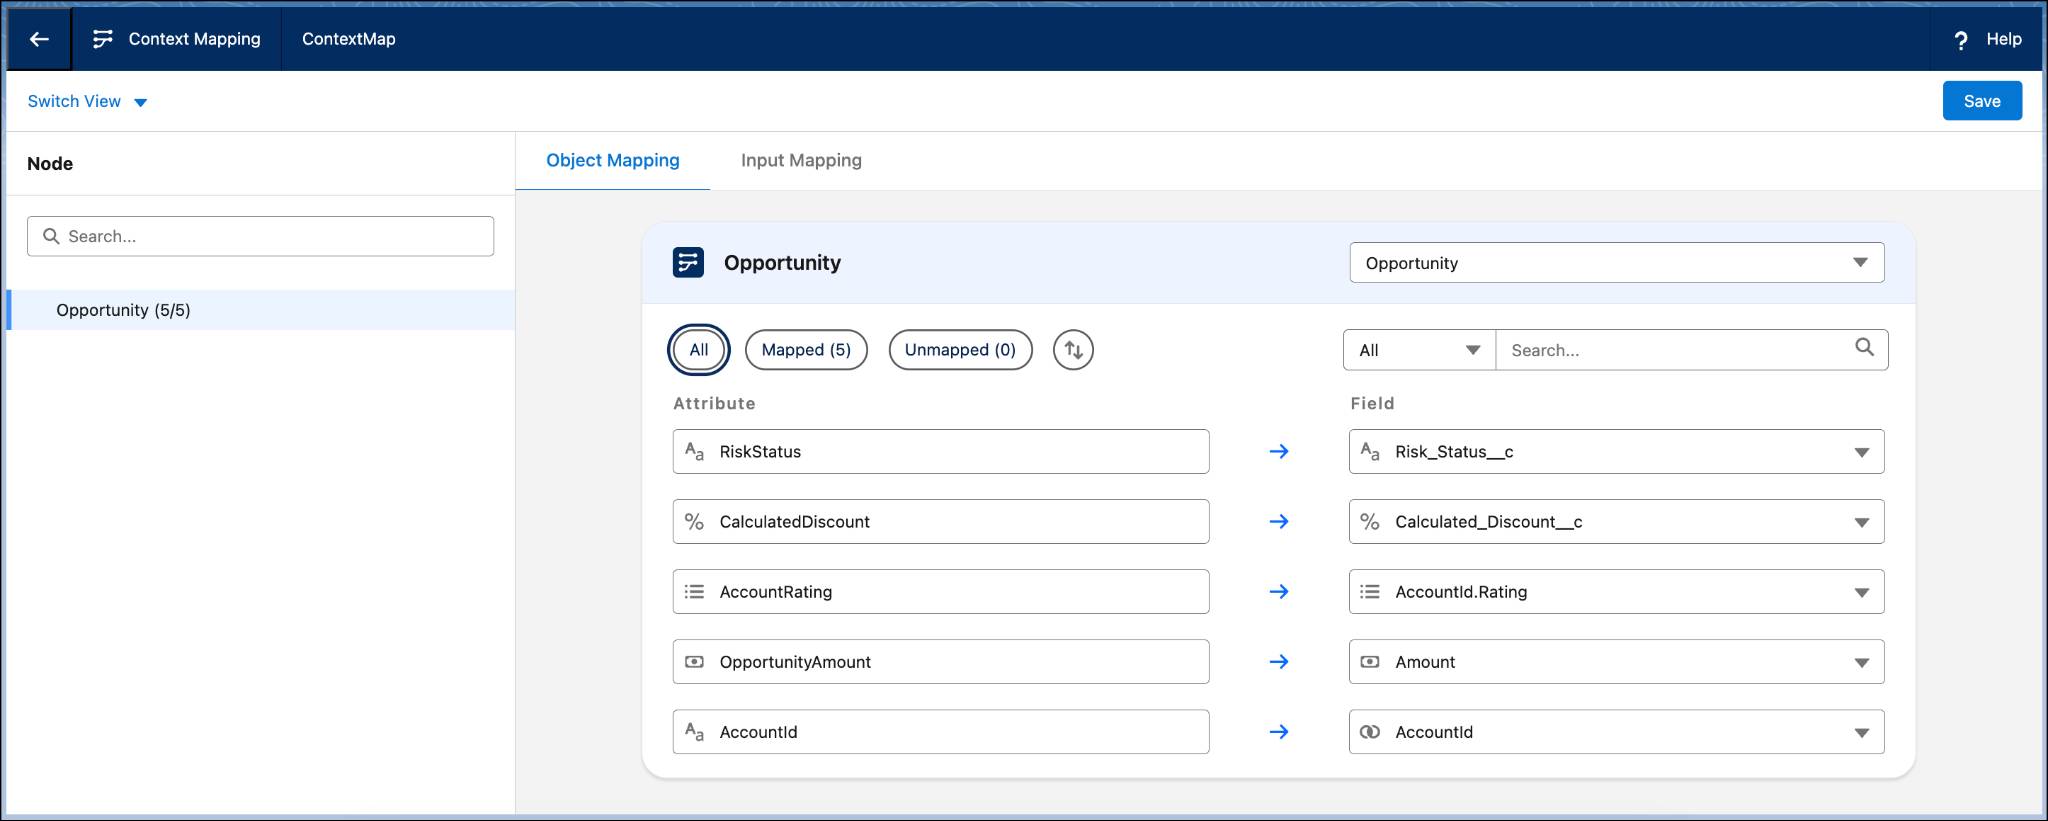The width and height of the screenshot is (2048, 821).
Task: Select the Opportunity (5/5) node
Action: point(261,310)
